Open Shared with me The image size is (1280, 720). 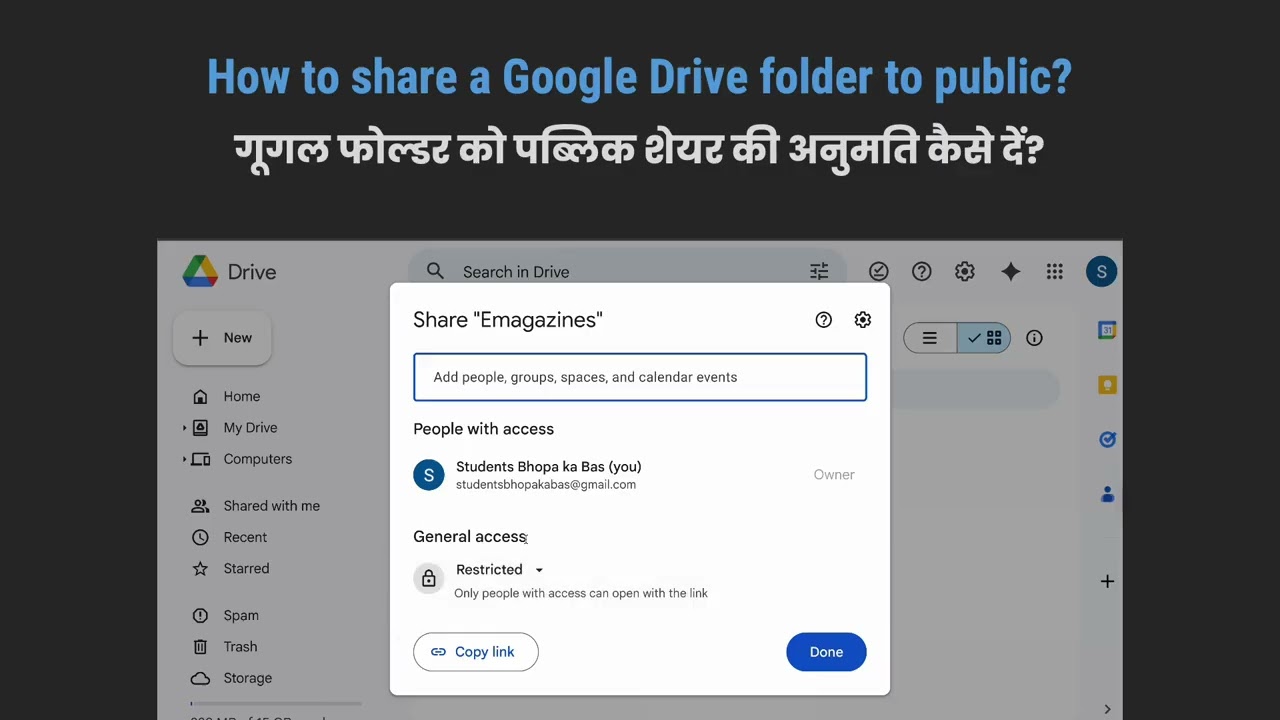tap(271, 506)
